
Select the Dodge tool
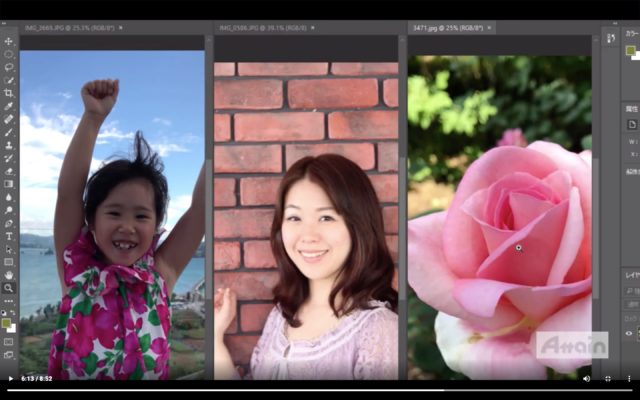pyautogui.click(x=9, y=210)
